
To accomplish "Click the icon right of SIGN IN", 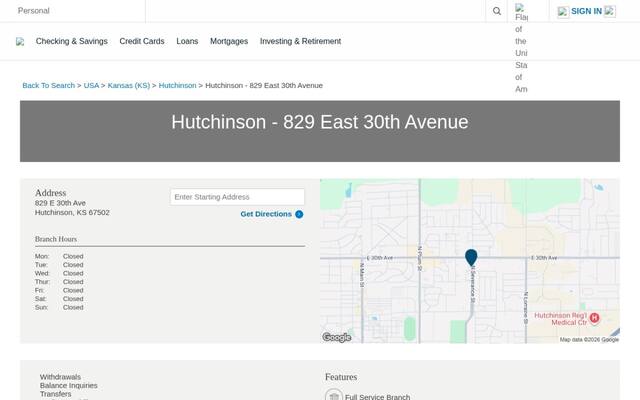I will pos(609,11).
